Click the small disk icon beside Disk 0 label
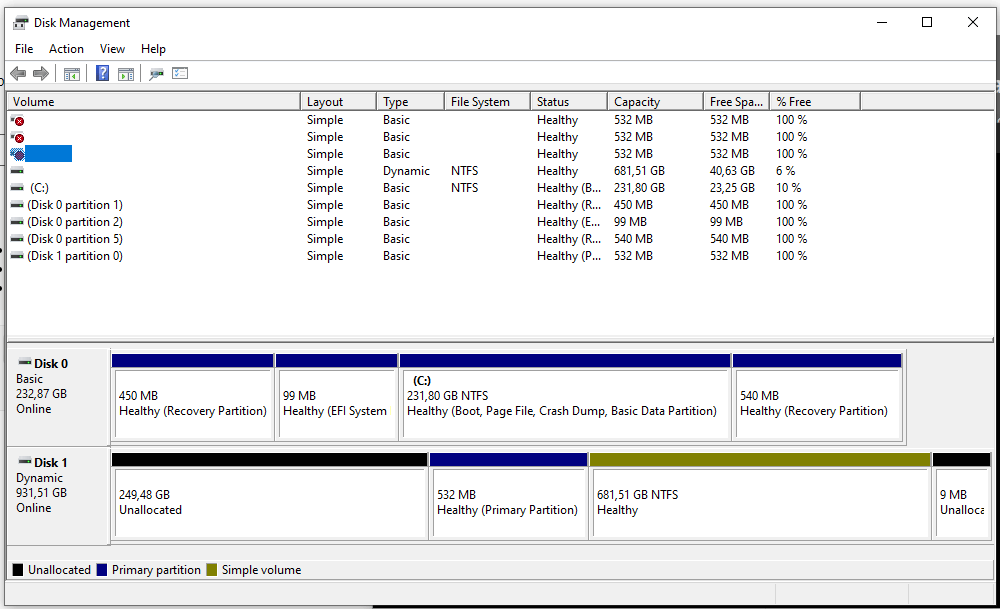 click(x=25, y=362)
